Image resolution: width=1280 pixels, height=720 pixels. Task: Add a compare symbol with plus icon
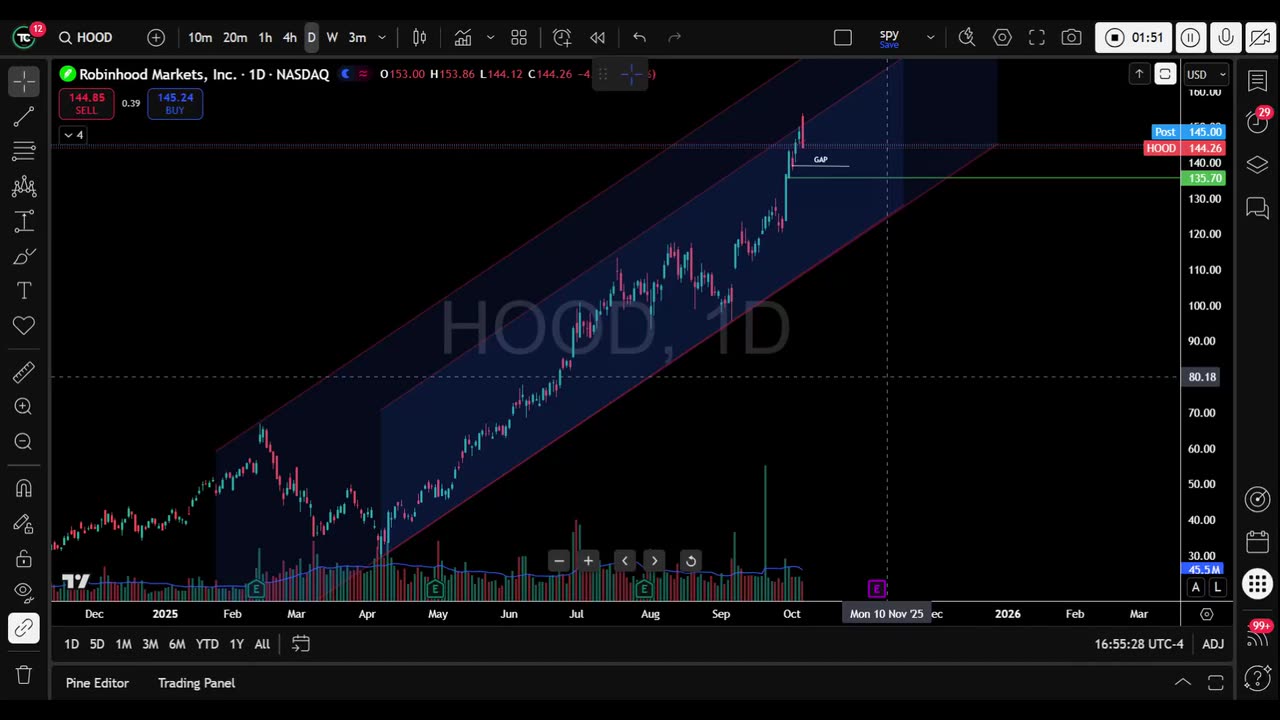pos(156,37)
